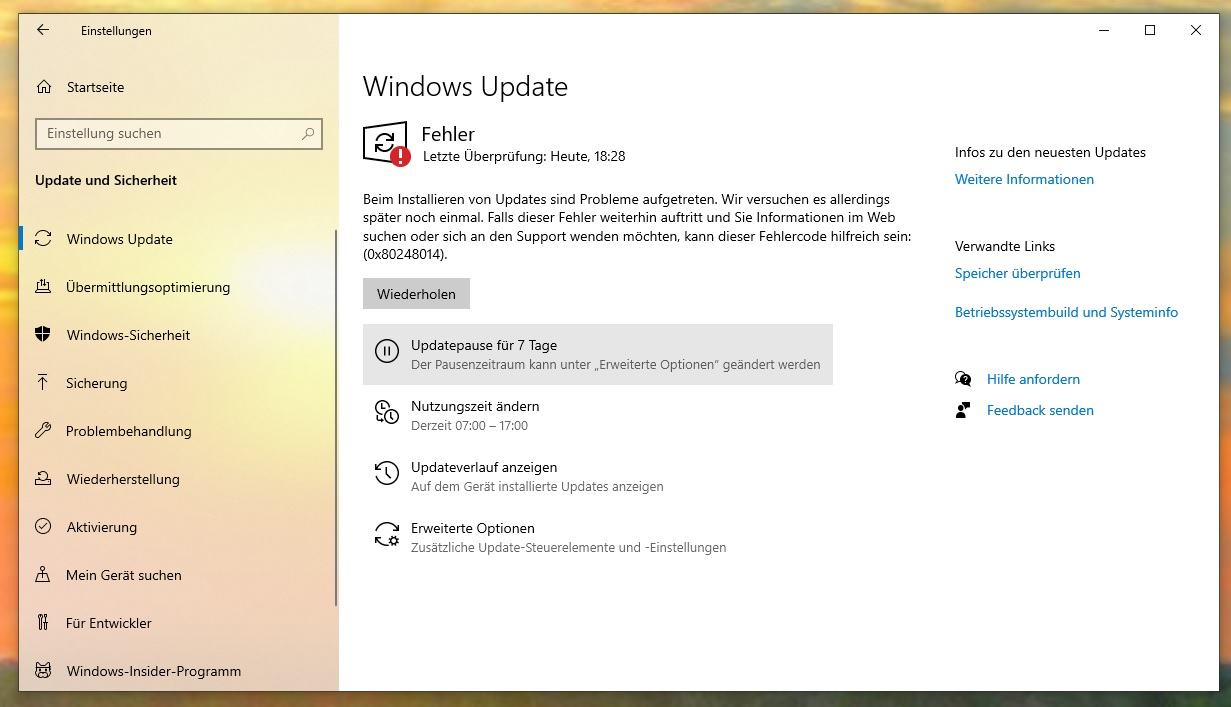Select Wiederherstellung in sidebar
The height and width of the screenshot is (707, 1231).
[178, 479]
